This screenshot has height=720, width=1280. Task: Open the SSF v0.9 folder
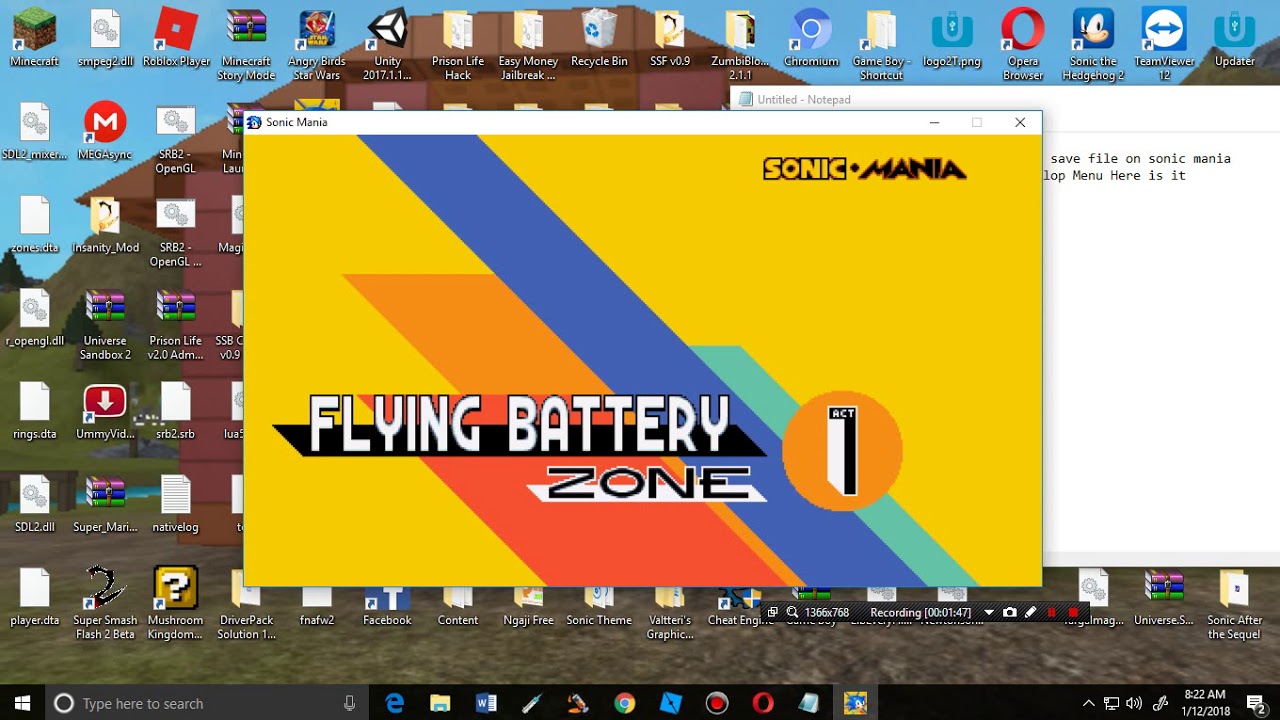[670, 39]
